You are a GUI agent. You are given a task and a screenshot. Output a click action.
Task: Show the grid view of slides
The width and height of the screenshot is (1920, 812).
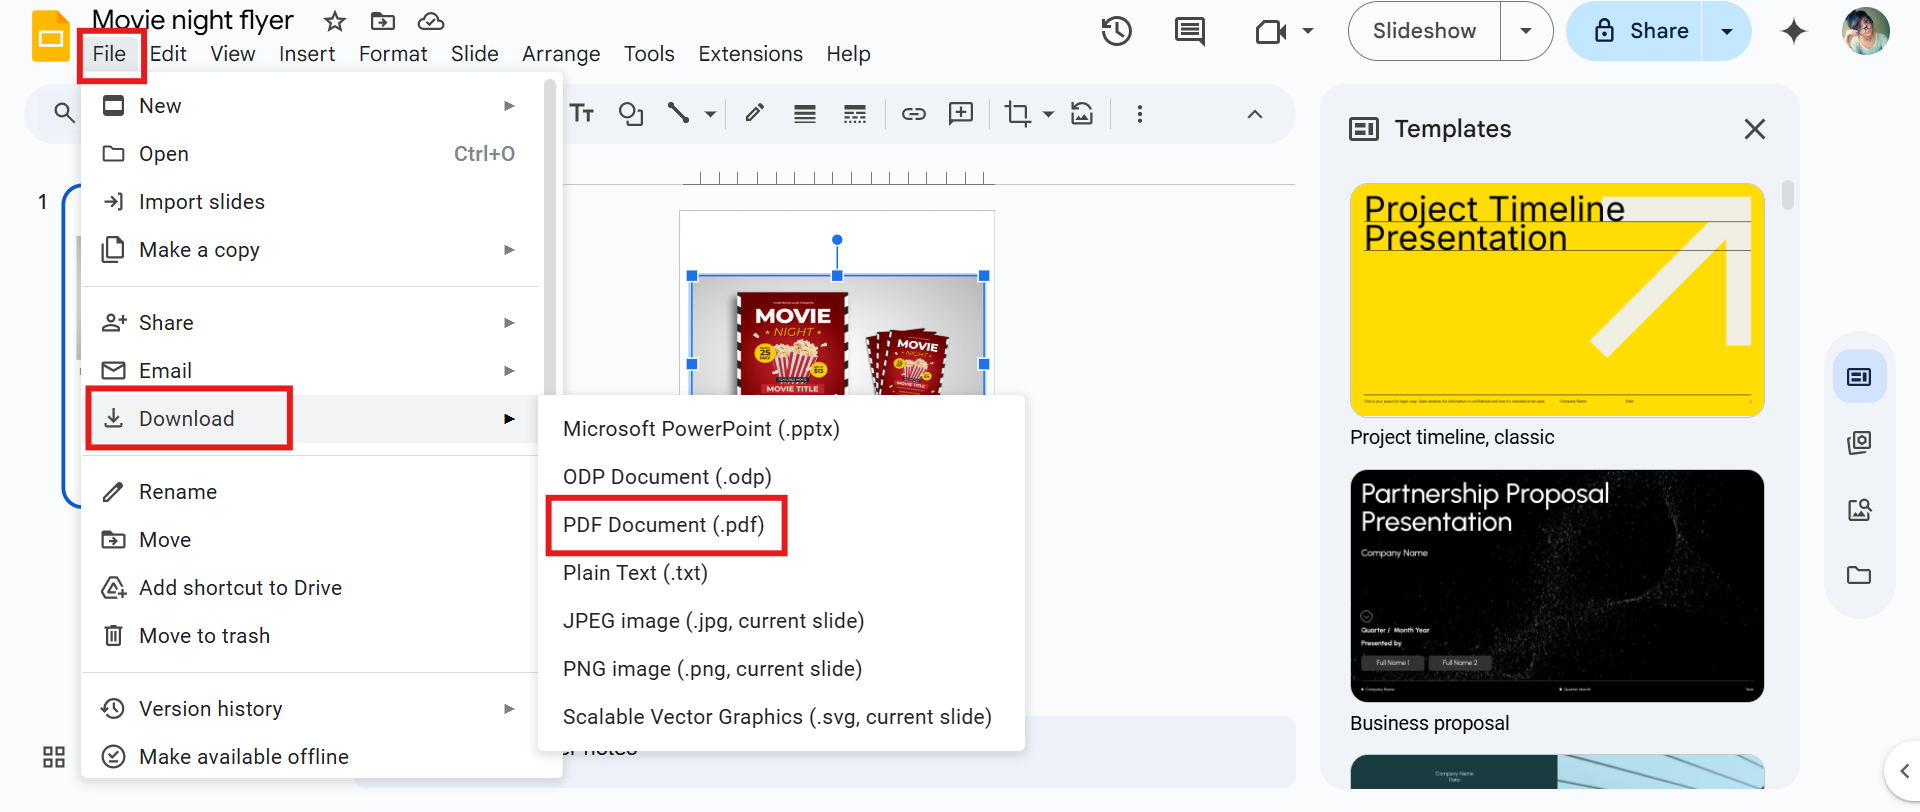pos(54,757)
